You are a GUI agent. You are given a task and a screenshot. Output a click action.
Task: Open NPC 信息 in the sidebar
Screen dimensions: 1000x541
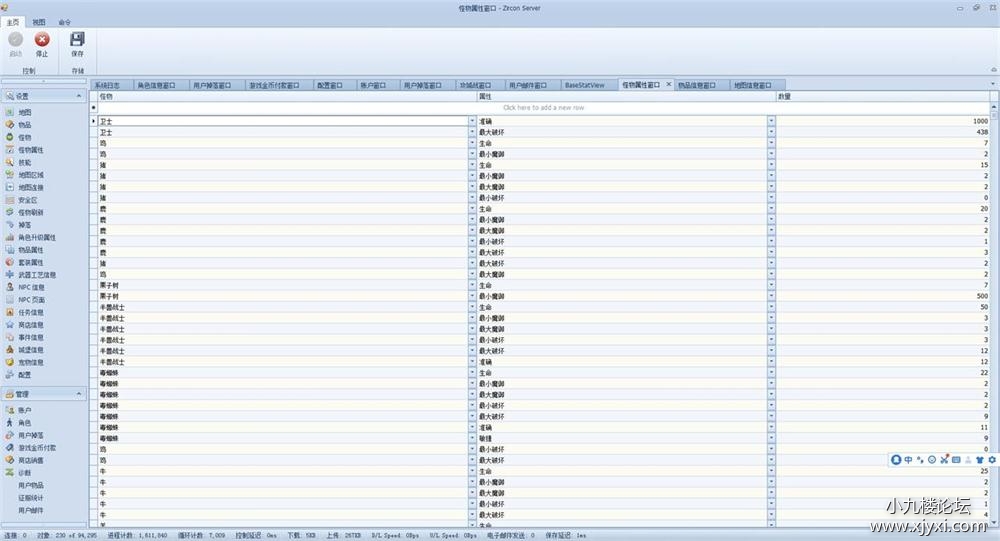point(30,287)
